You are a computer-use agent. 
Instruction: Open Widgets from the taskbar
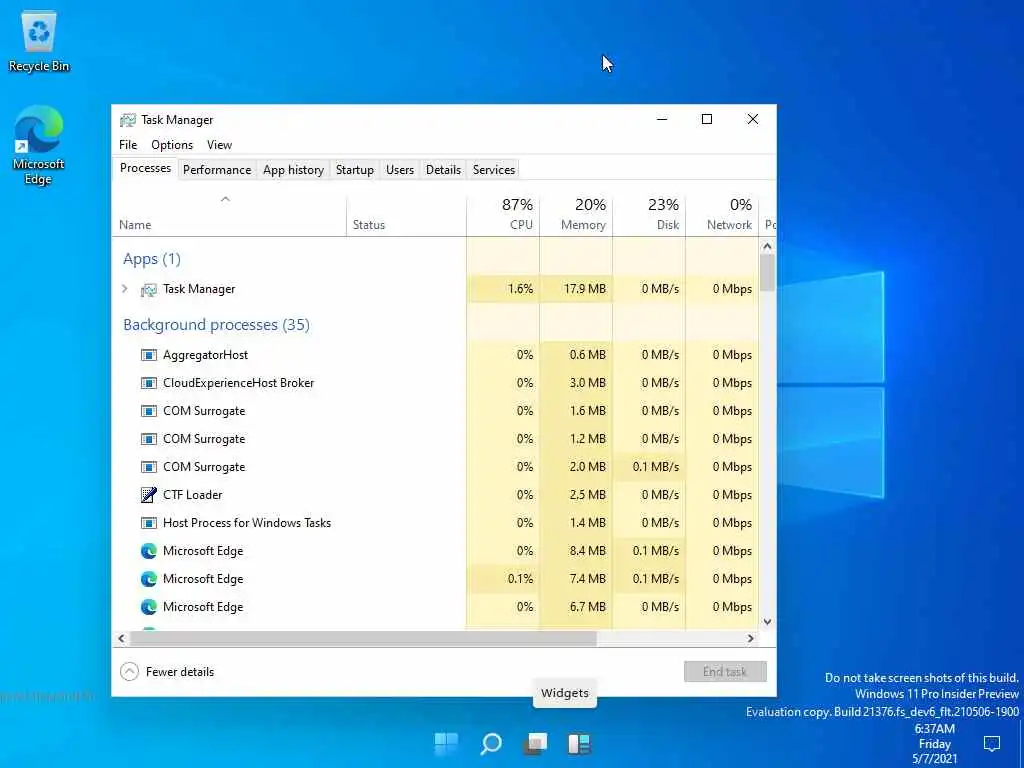pos(579,743)
